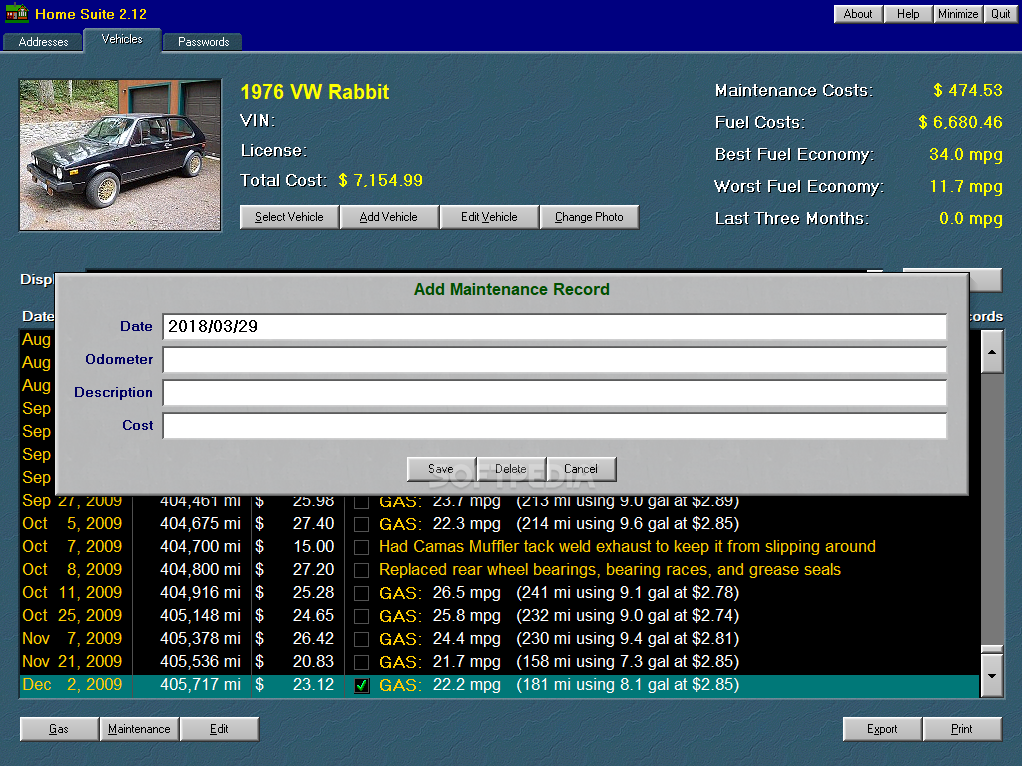Select the 'Oct 11, 2009' date cell
Image resolution: width=1022 pixels, height=766 pixels.
click(72, 593)
